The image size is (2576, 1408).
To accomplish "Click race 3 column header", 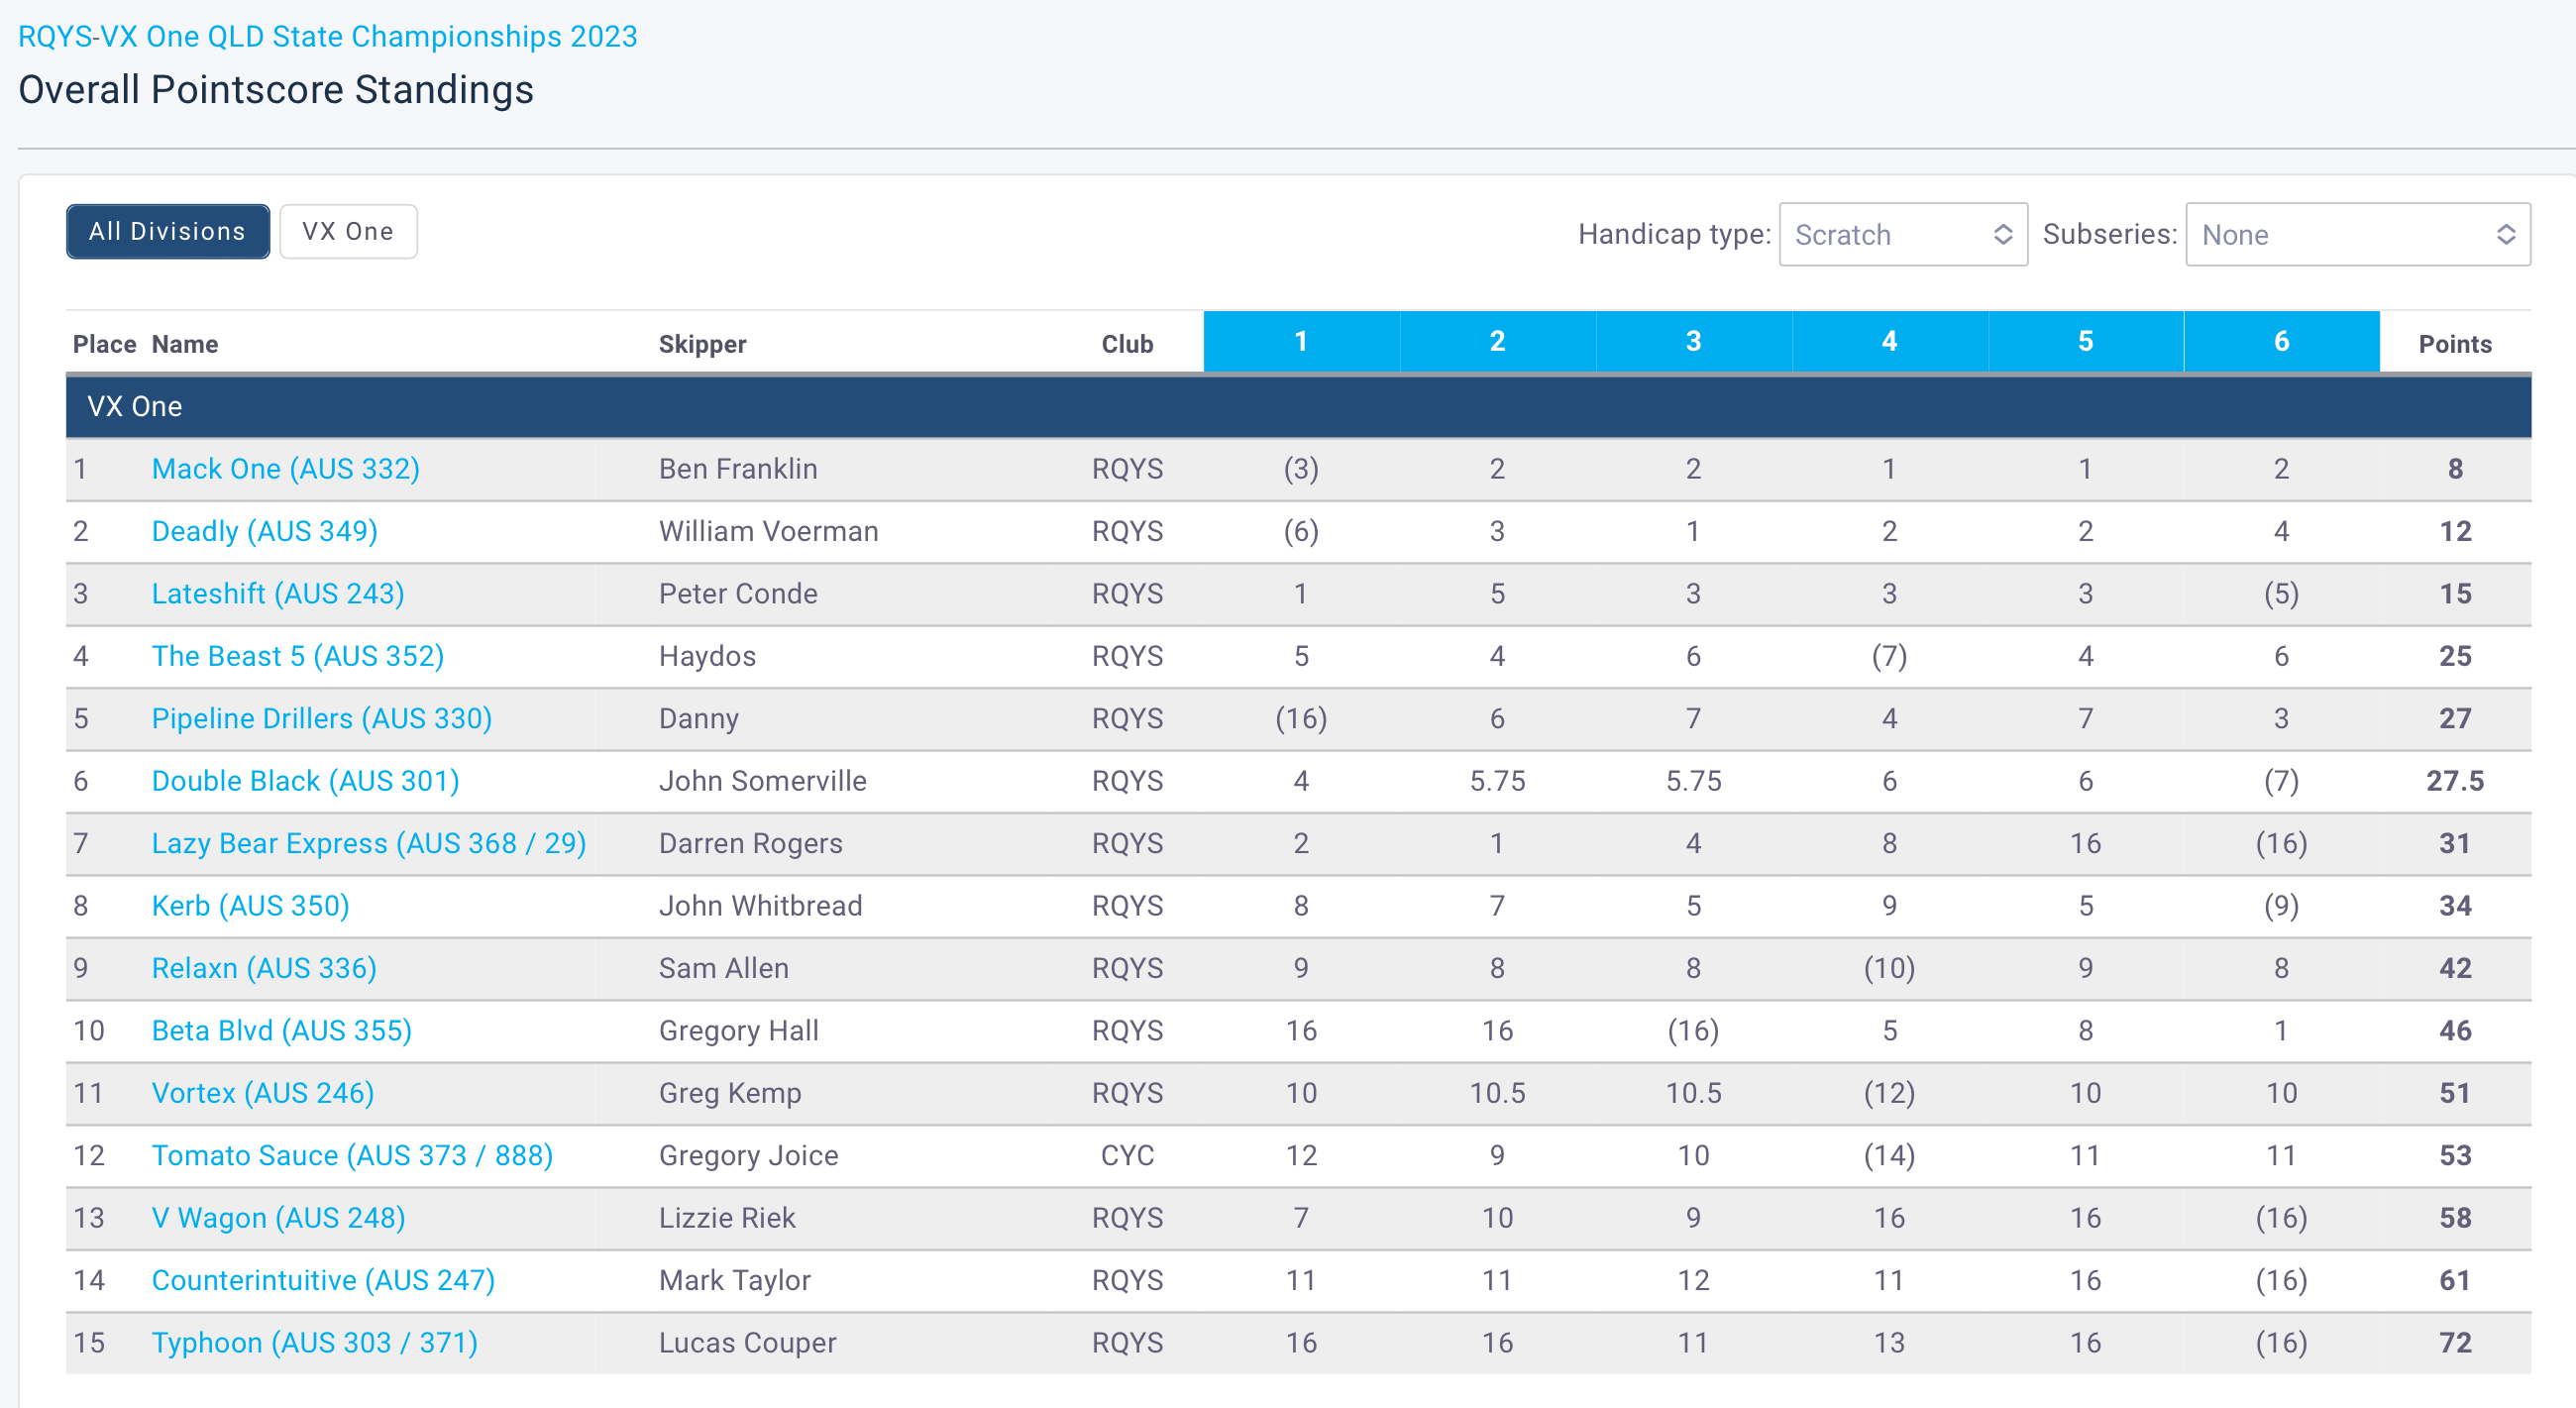I will [1692, 342].
